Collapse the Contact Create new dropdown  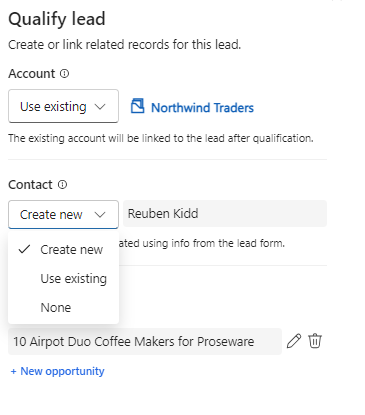click(63, 214)
